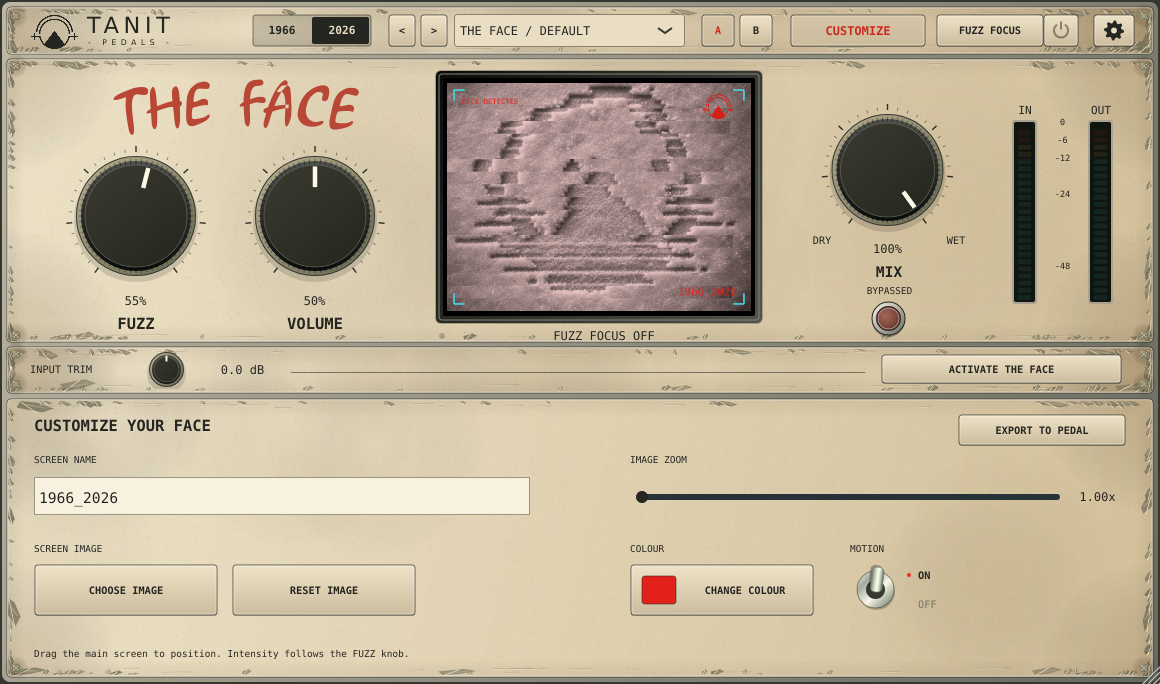Click the FUZZ FOCUS button
The image size is (1160, 684).
point(989,30)
